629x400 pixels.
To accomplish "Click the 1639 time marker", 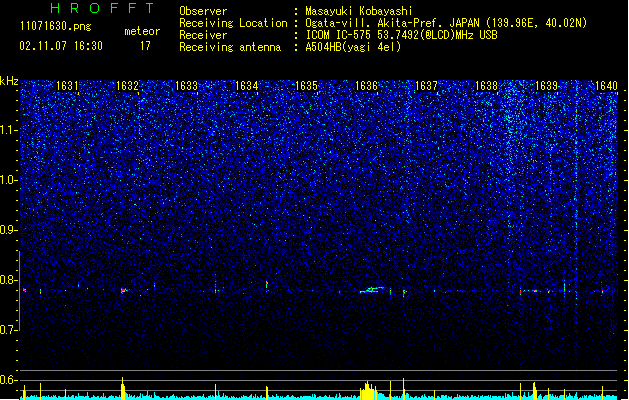I will (546, 86).
